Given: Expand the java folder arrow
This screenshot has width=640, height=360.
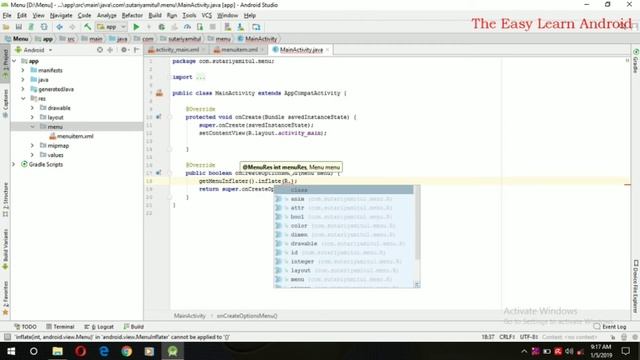Looking at the screenshot, I should point(23,80).
